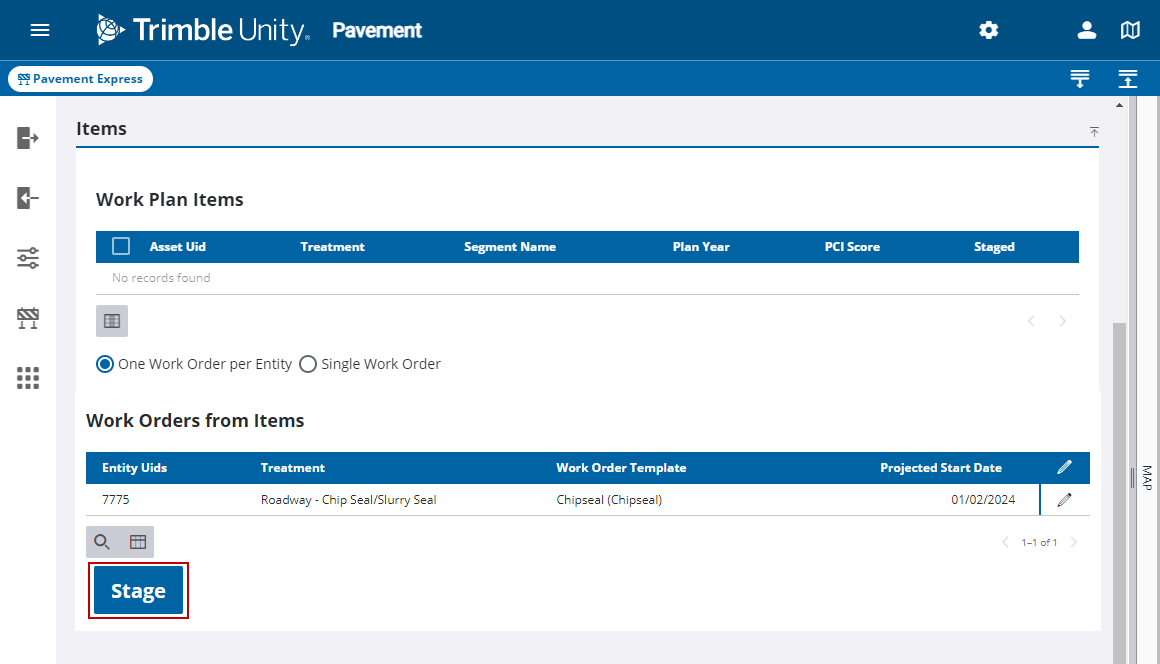Open the user profile icon

click(x=1087, y=30)
